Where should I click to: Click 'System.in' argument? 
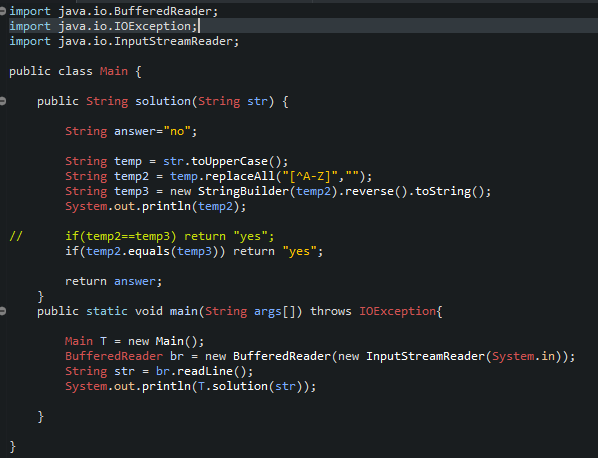pyautogui.click(x=523, y=356)
